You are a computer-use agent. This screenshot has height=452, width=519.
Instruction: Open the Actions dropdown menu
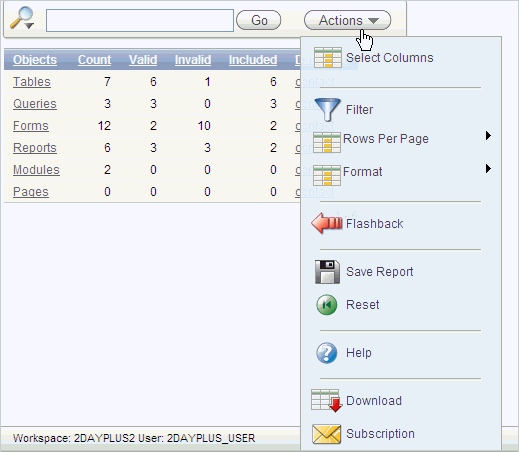347,20
